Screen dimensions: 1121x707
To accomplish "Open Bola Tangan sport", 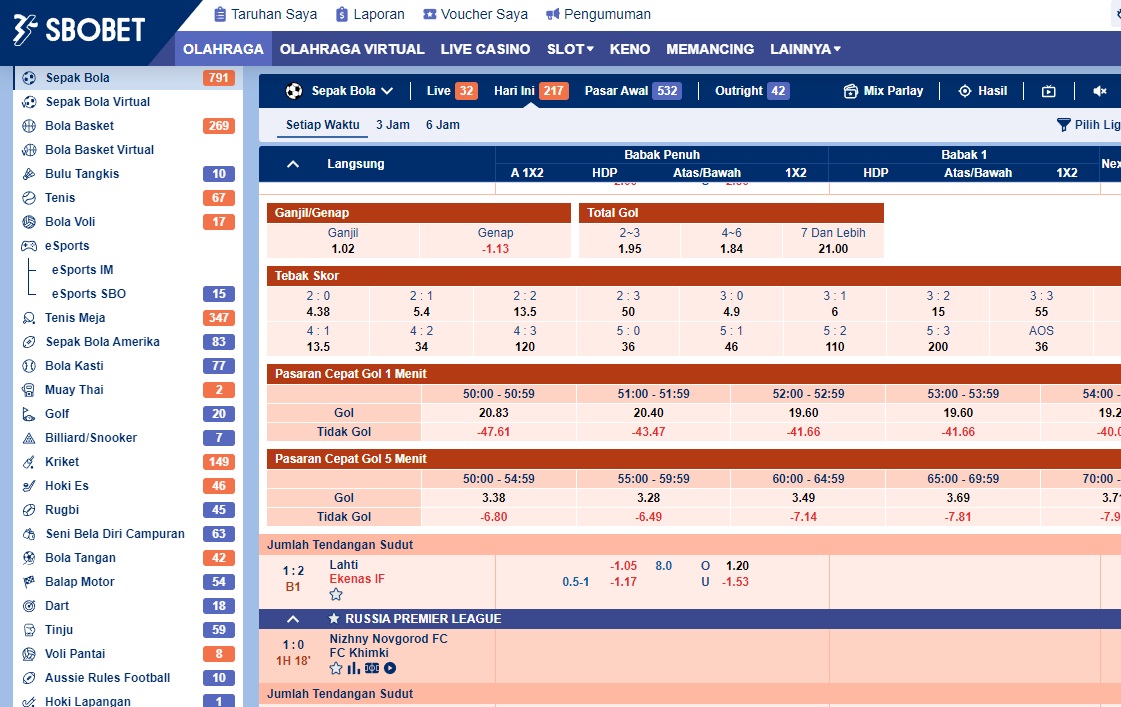I will coord(128,558).
